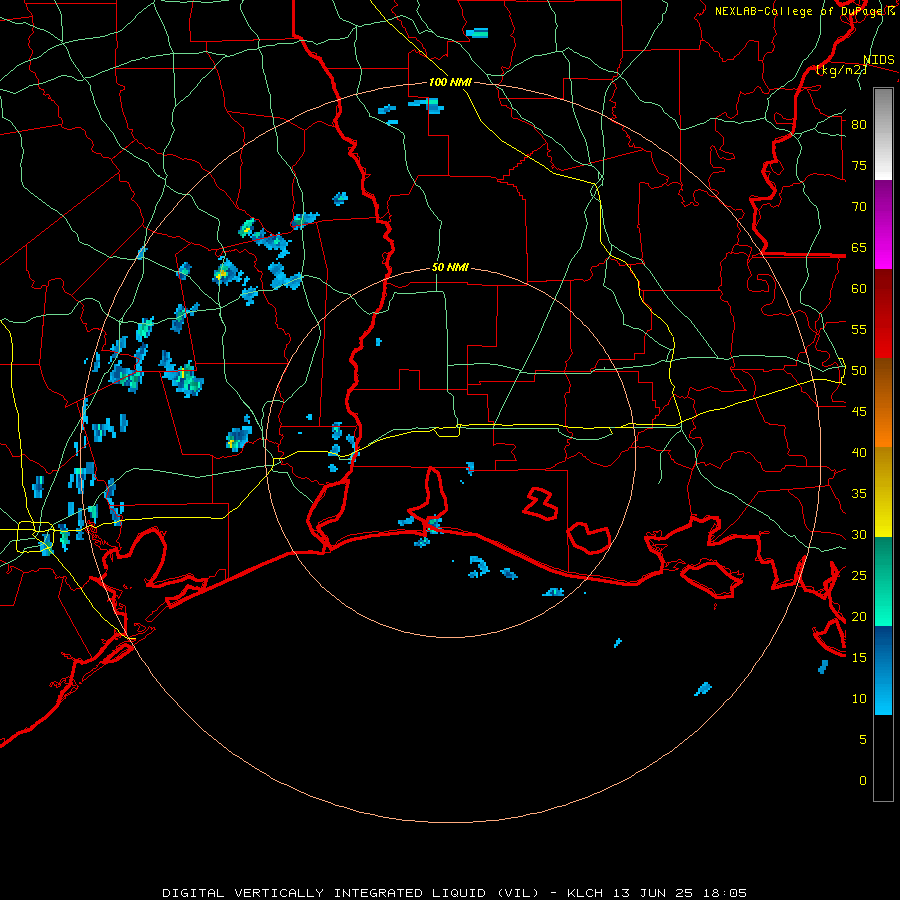This screenshot has width=900, height=900.
Task: Click the '13 JUN 25 18:05' timestamp
Action: (x=680, y=893)
